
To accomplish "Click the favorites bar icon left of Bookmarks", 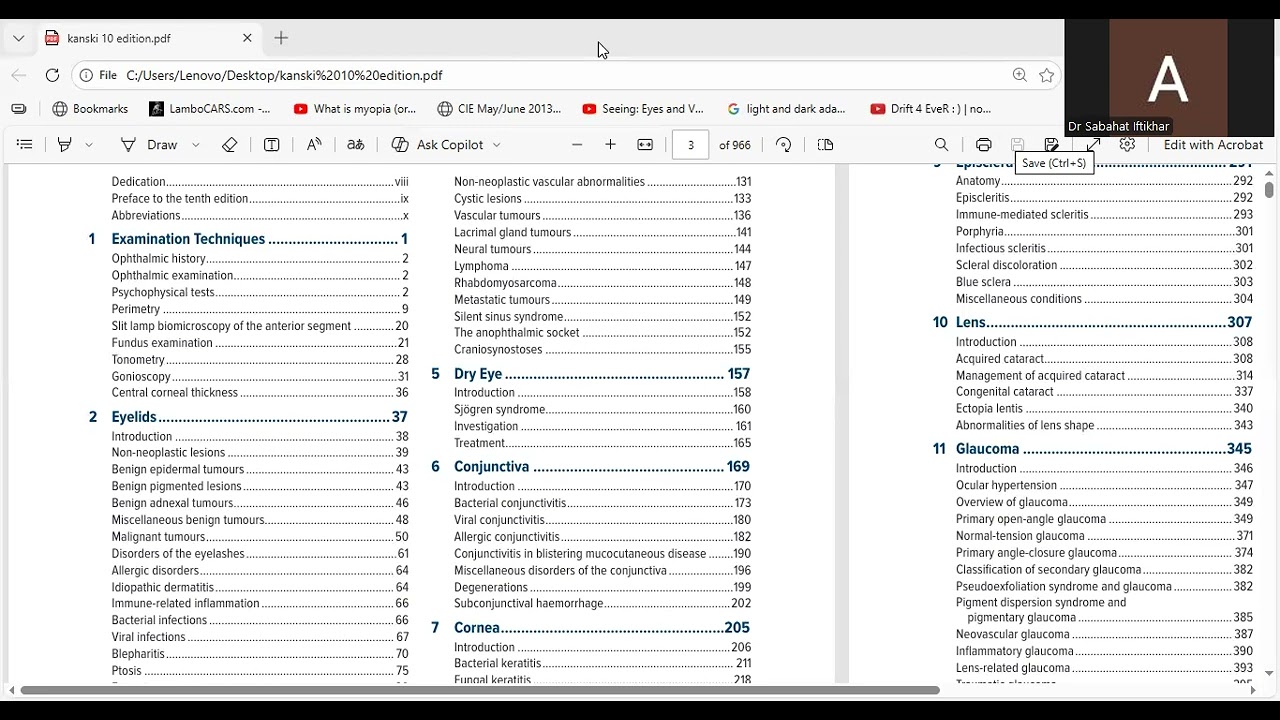I will [19, 109].
